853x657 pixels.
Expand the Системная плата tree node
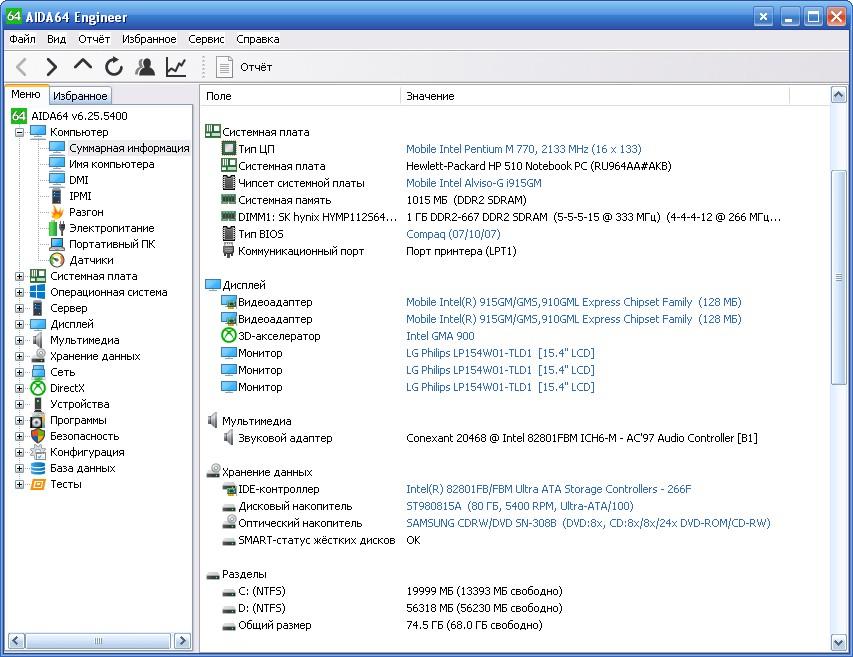pos(20,276)
